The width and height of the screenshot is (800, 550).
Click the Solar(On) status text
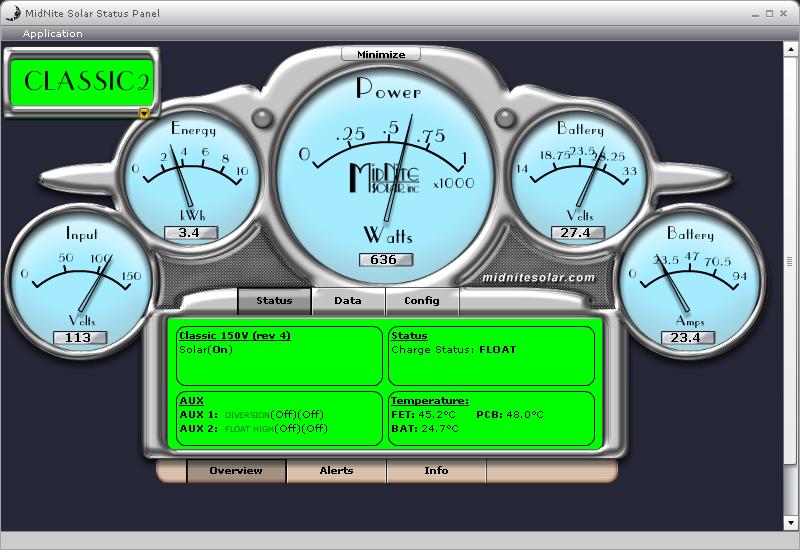coord(206,350)
